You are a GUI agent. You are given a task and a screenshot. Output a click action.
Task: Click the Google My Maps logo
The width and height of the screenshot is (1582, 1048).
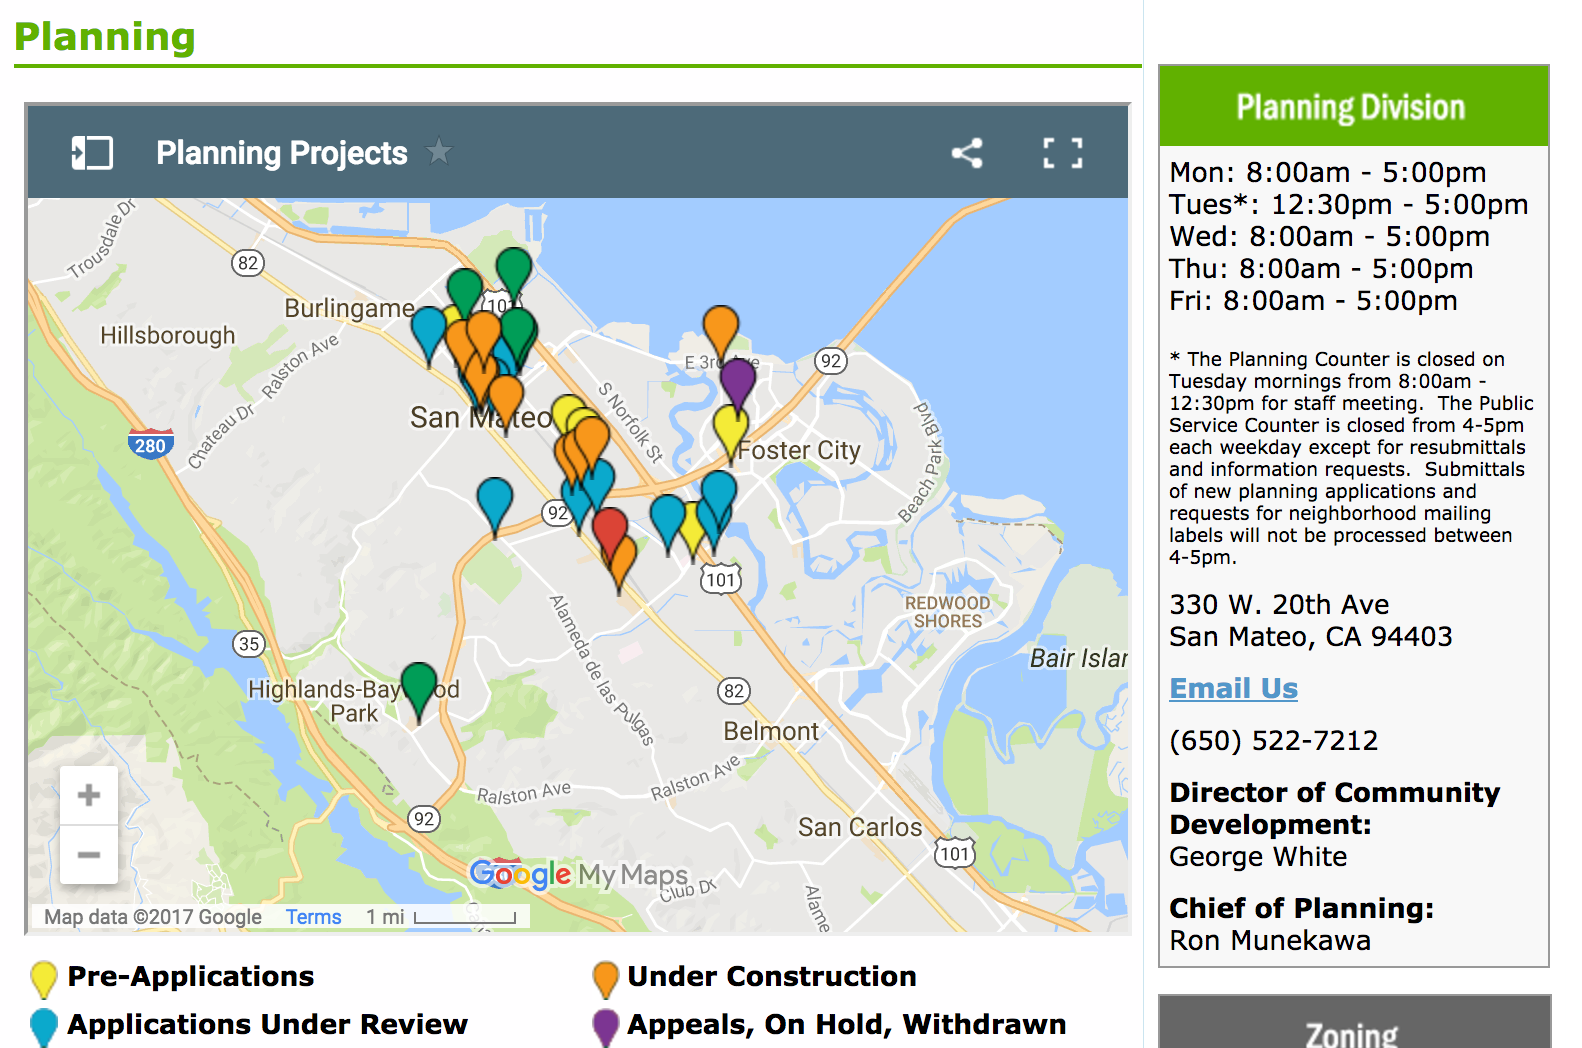(x=578, y=874)
